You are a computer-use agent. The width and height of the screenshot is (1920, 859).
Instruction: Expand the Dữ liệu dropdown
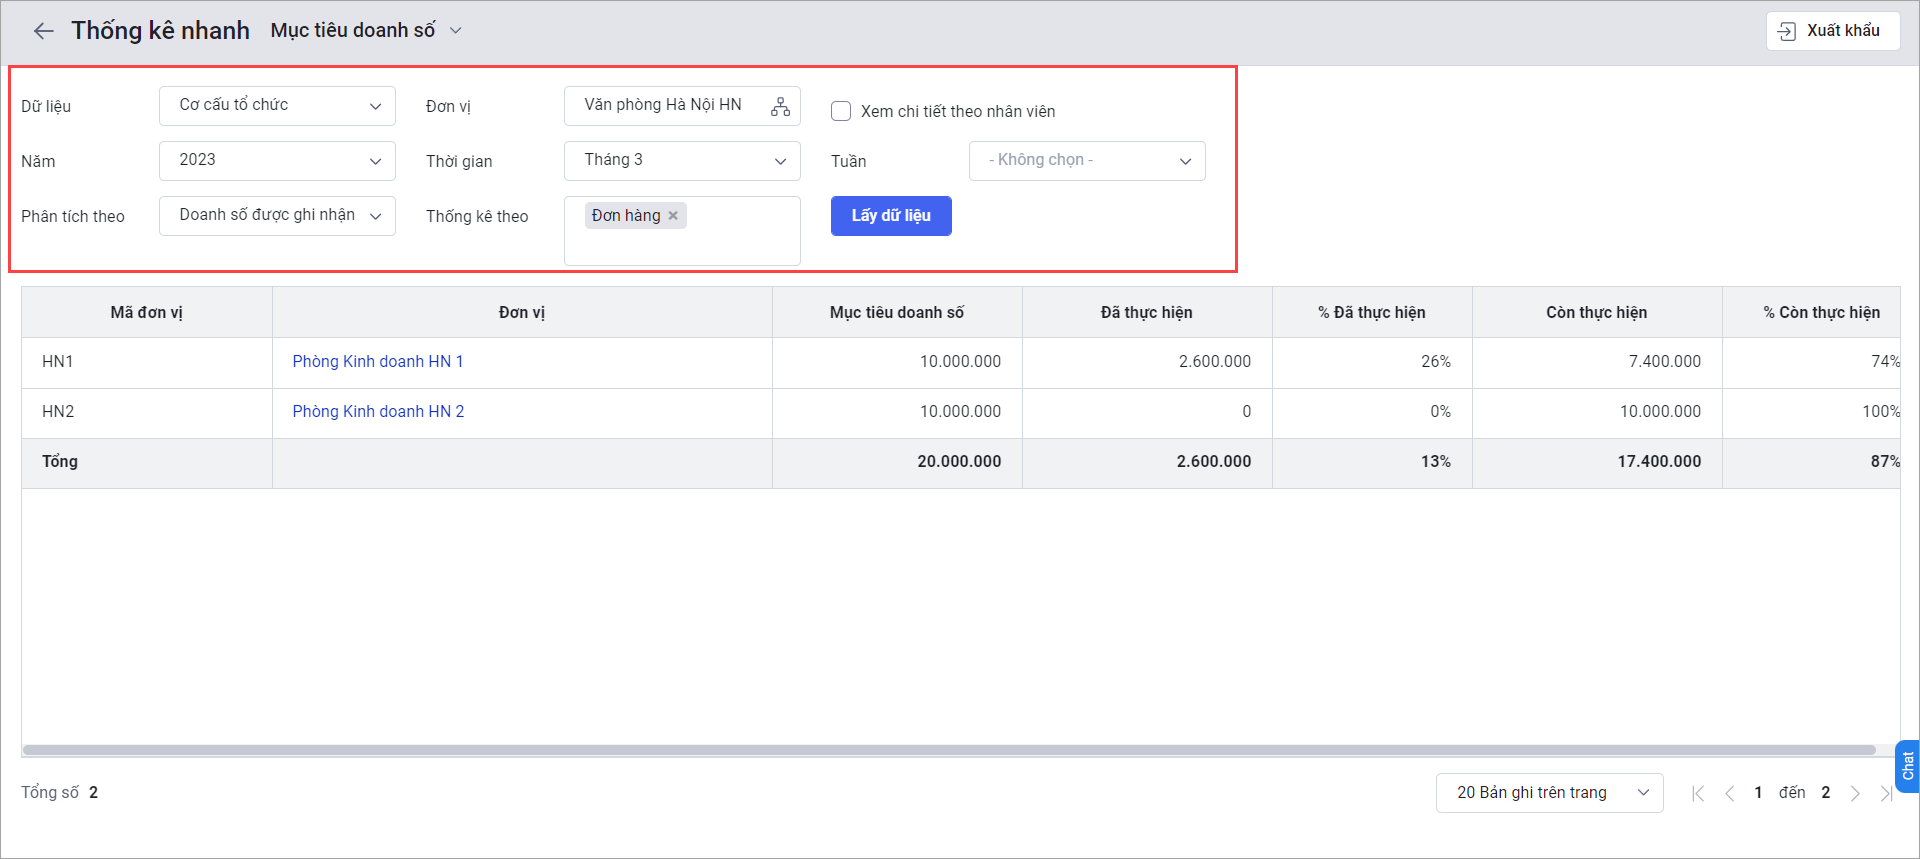(277, 106)
